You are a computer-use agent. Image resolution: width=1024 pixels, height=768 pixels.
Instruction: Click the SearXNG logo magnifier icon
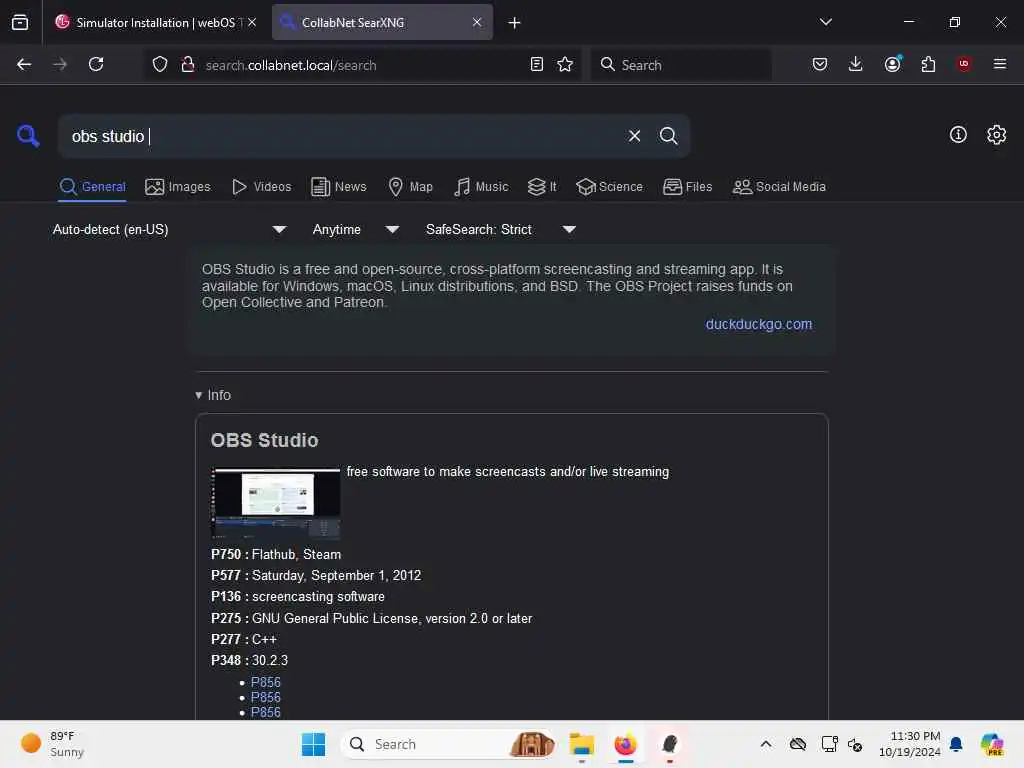point(28,136)
